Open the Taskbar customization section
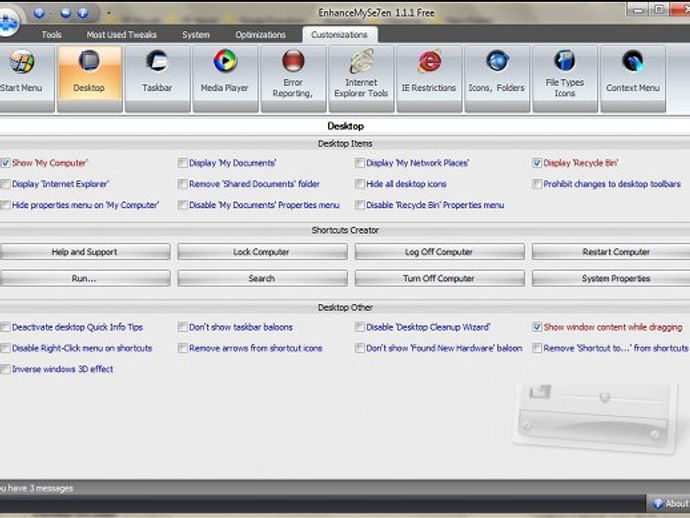The image size is (690, 518). click(157, 78)
